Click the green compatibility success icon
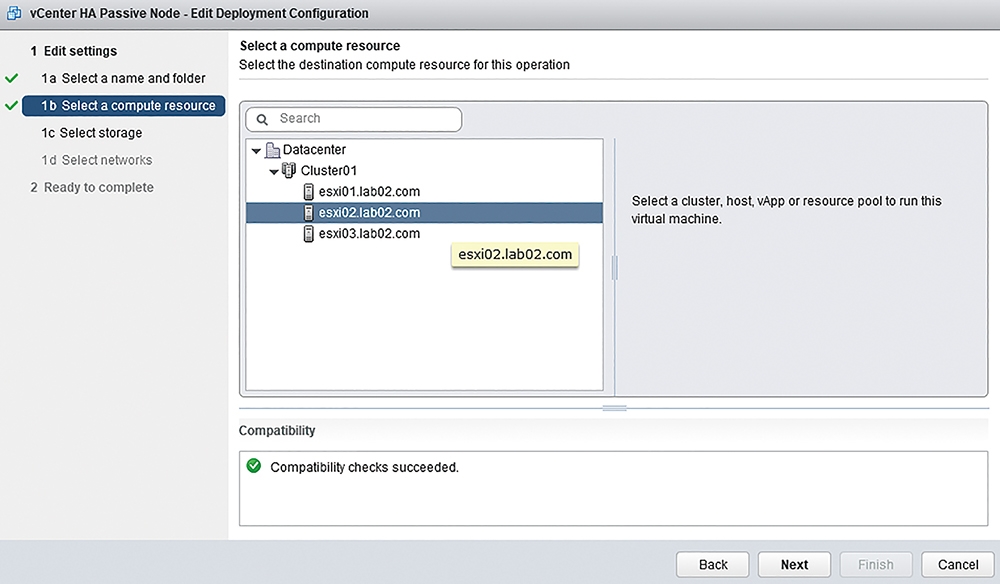The height and width of the screenshot is (584, 1000). 254,466
